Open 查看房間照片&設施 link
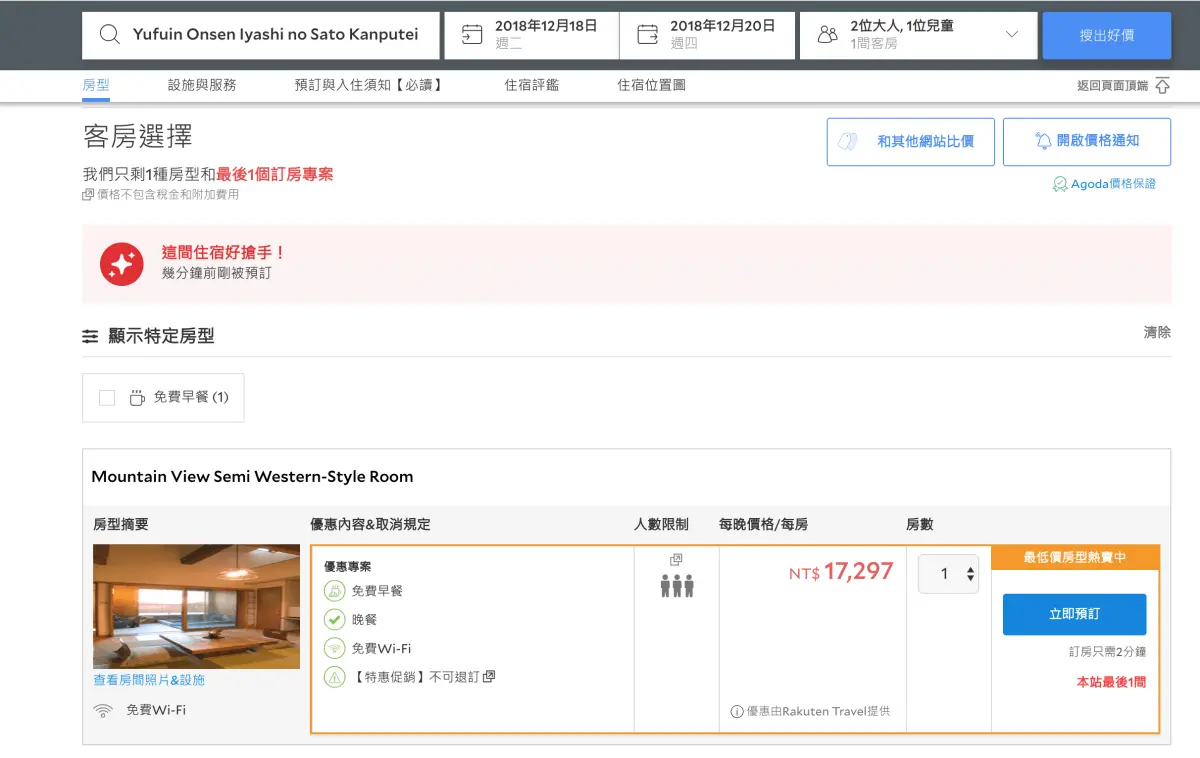This screenshot has width=1200, height=758. 149,680
